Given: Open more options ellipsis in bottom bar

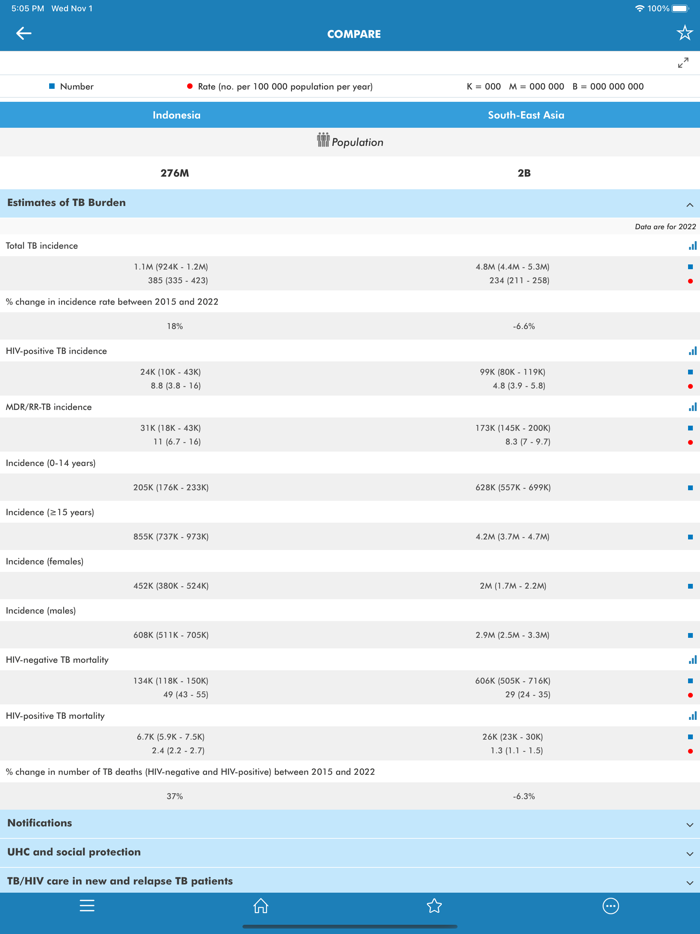Looking at the screenshot, I should (x=611, y=906).
